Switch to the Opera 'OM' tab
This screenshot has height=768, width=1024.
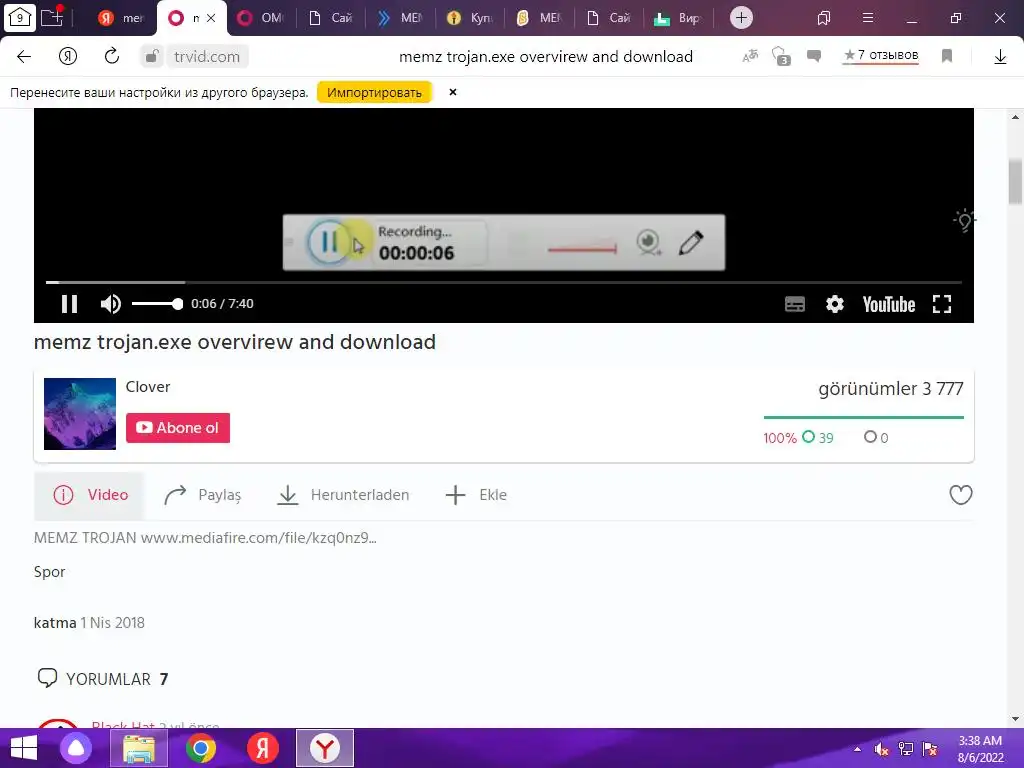click(261, 18)
